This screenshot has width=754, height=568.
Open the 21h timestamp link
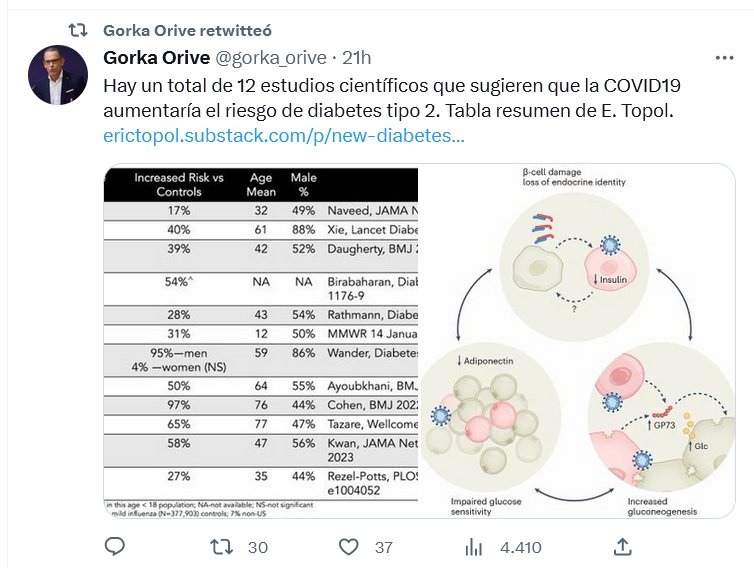point(356,56)
